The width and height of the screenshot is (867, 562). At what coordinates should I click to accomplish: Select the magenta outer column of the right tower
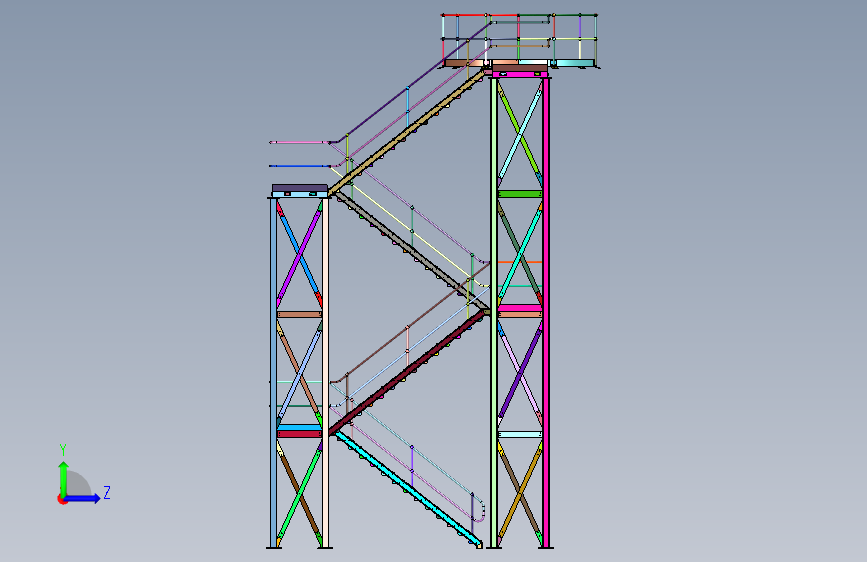(x=546, y=313)
